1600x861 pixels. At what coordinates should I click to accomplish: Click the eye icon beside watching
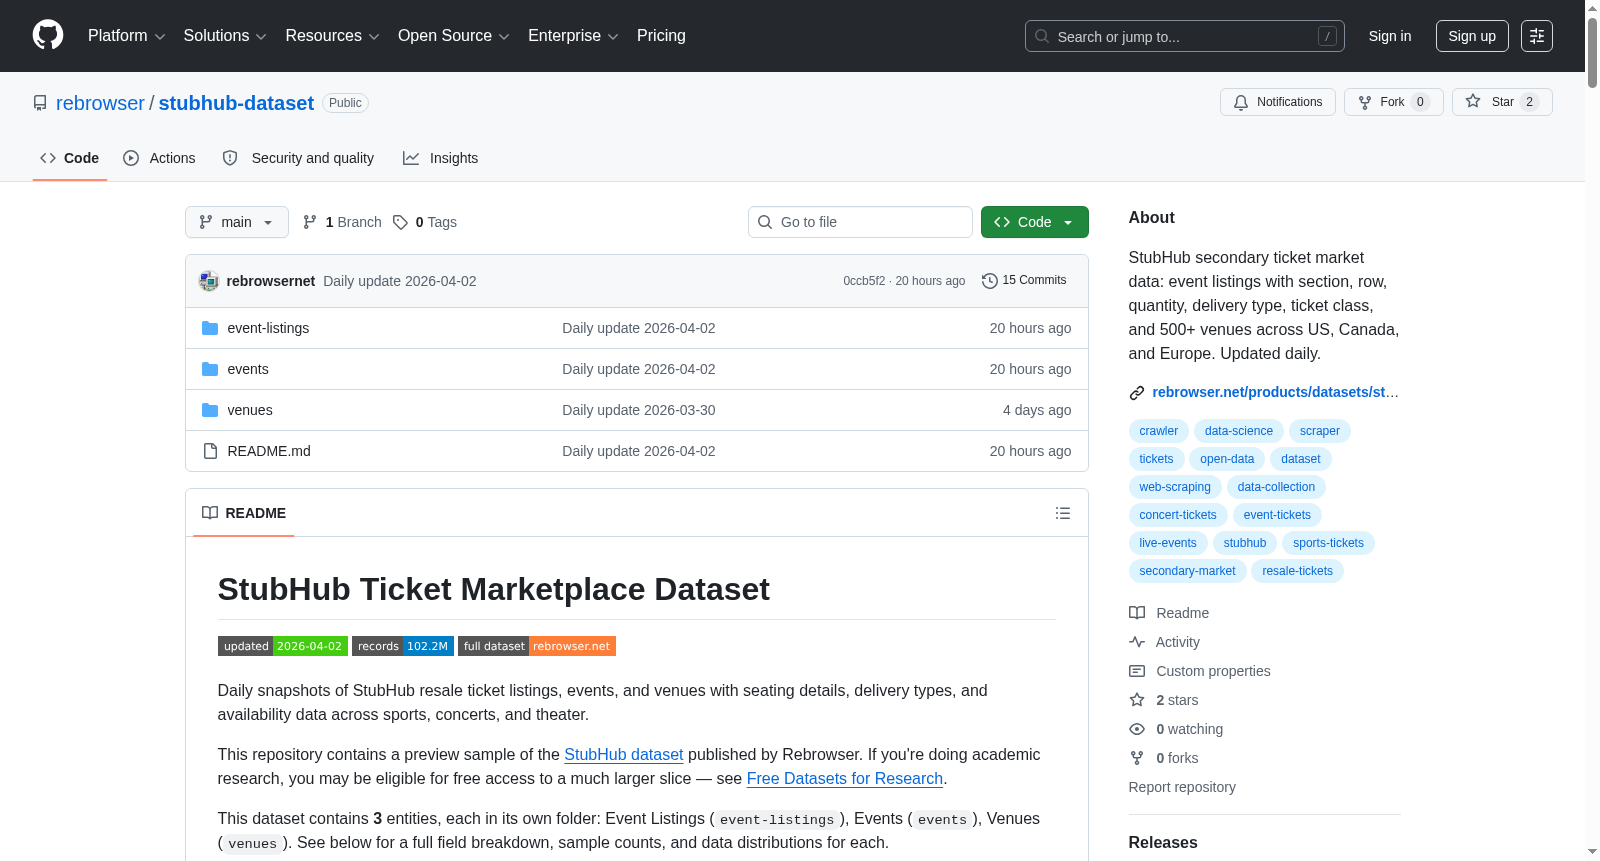click(1137, 729)
